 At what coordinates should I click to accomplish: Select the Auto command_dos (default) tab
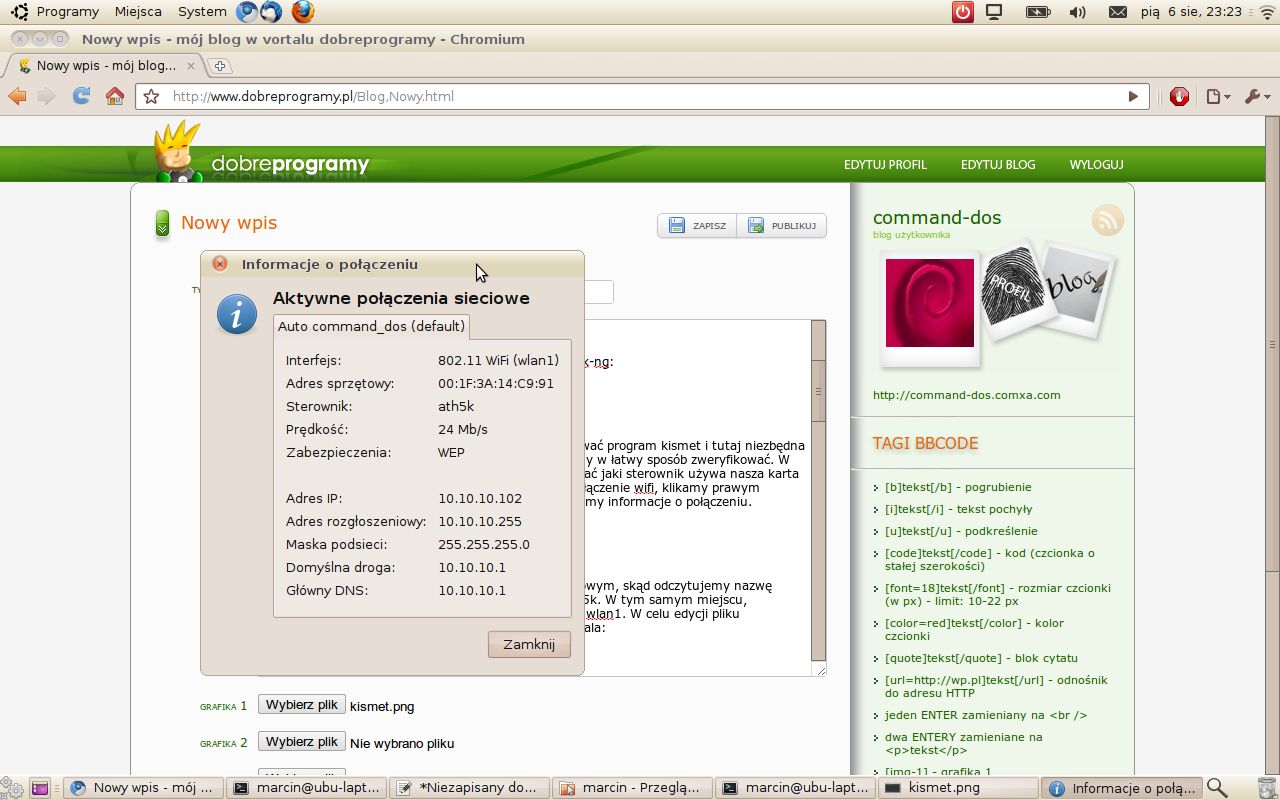tap(371, 326)
